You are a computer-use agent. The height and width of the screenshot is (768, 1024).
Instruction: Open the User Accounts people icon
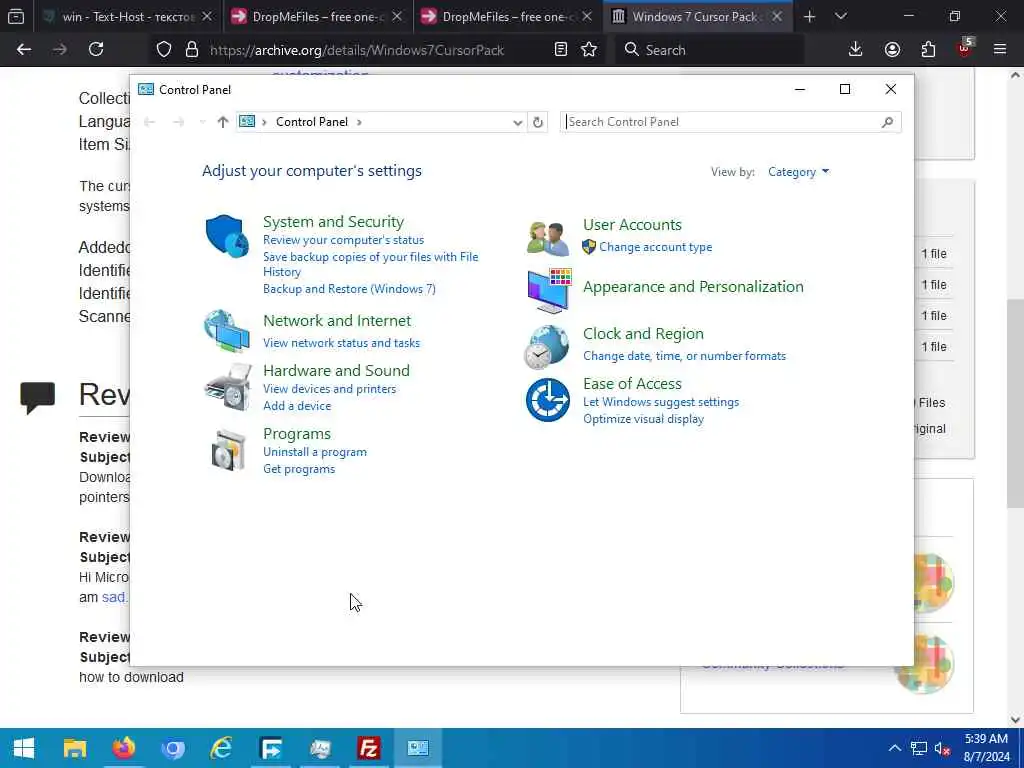click(548, 238)
